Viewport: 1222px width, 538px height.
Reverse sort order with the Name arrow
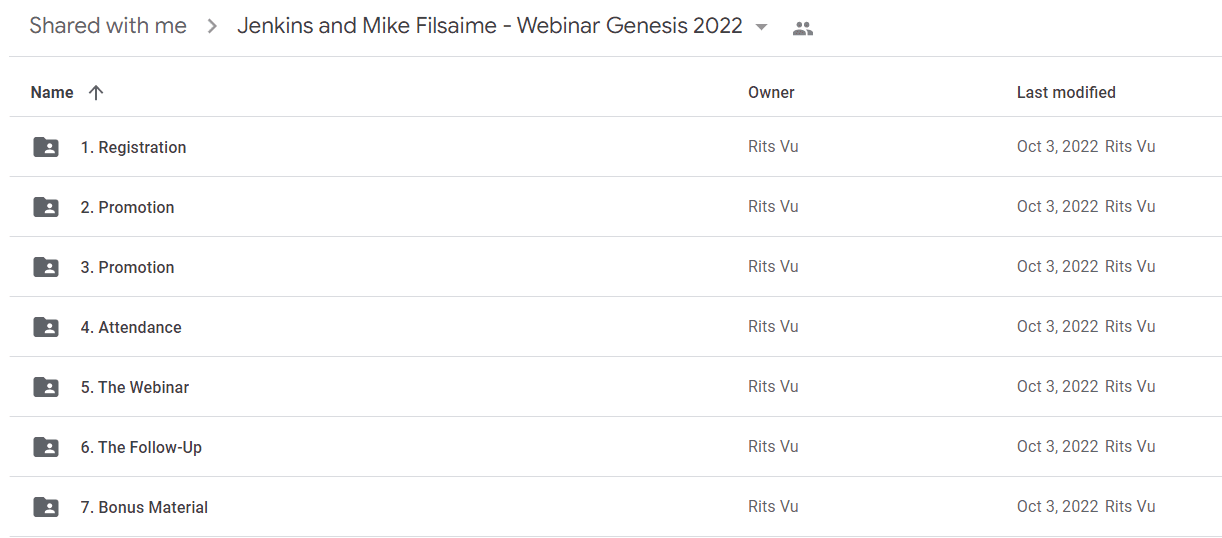[96, 92]
